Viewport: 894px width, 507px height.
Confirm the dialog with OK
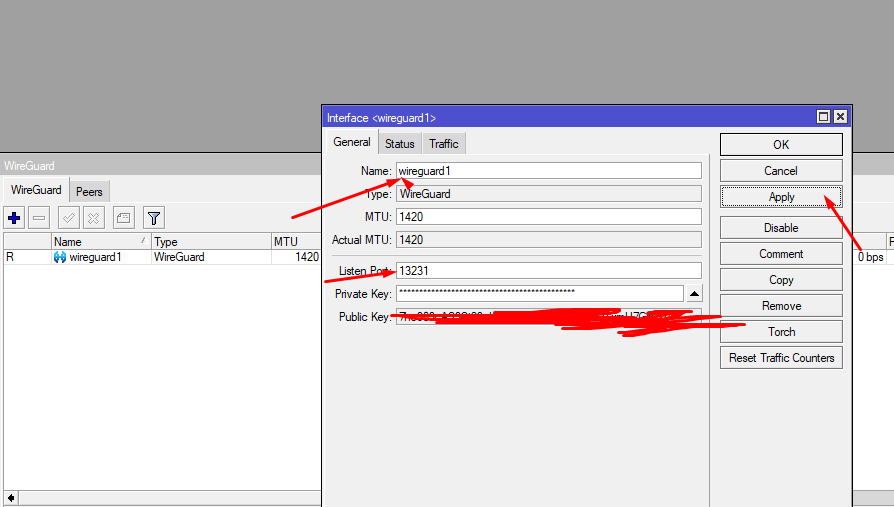[781, 145]
